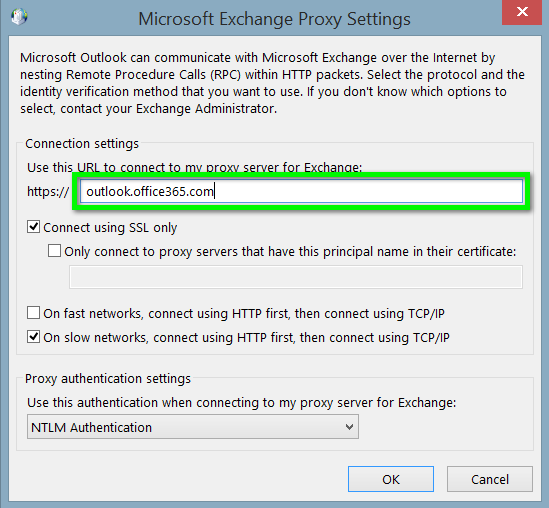Click the 'Use this URL to connect' label

point(194,167)
